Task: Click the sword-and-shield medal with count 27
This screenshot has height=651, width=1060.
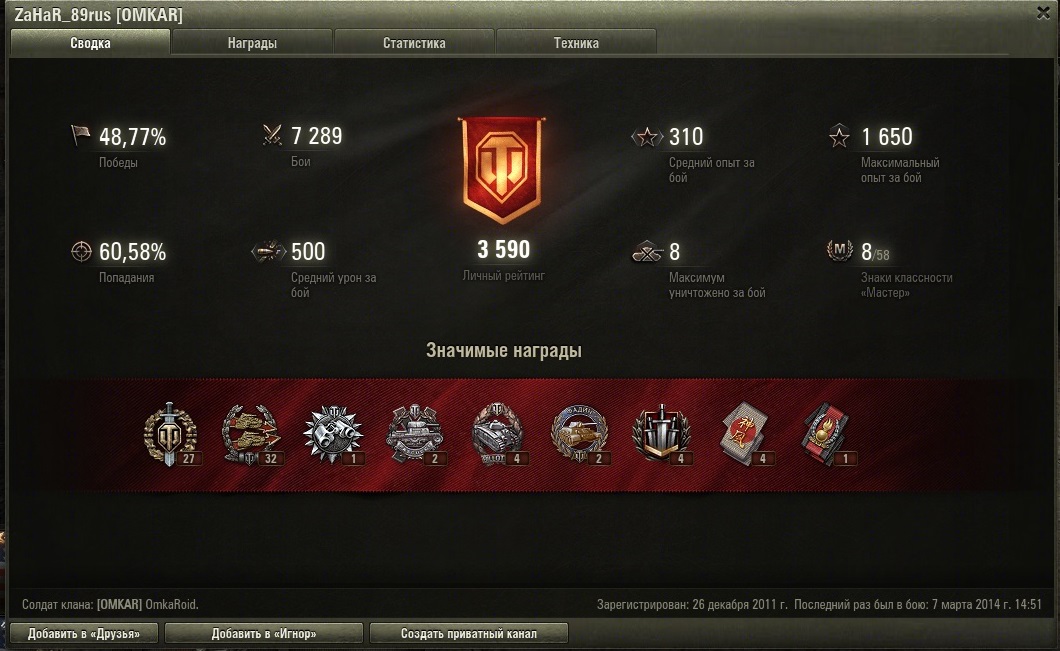Action: click(170, 433)
